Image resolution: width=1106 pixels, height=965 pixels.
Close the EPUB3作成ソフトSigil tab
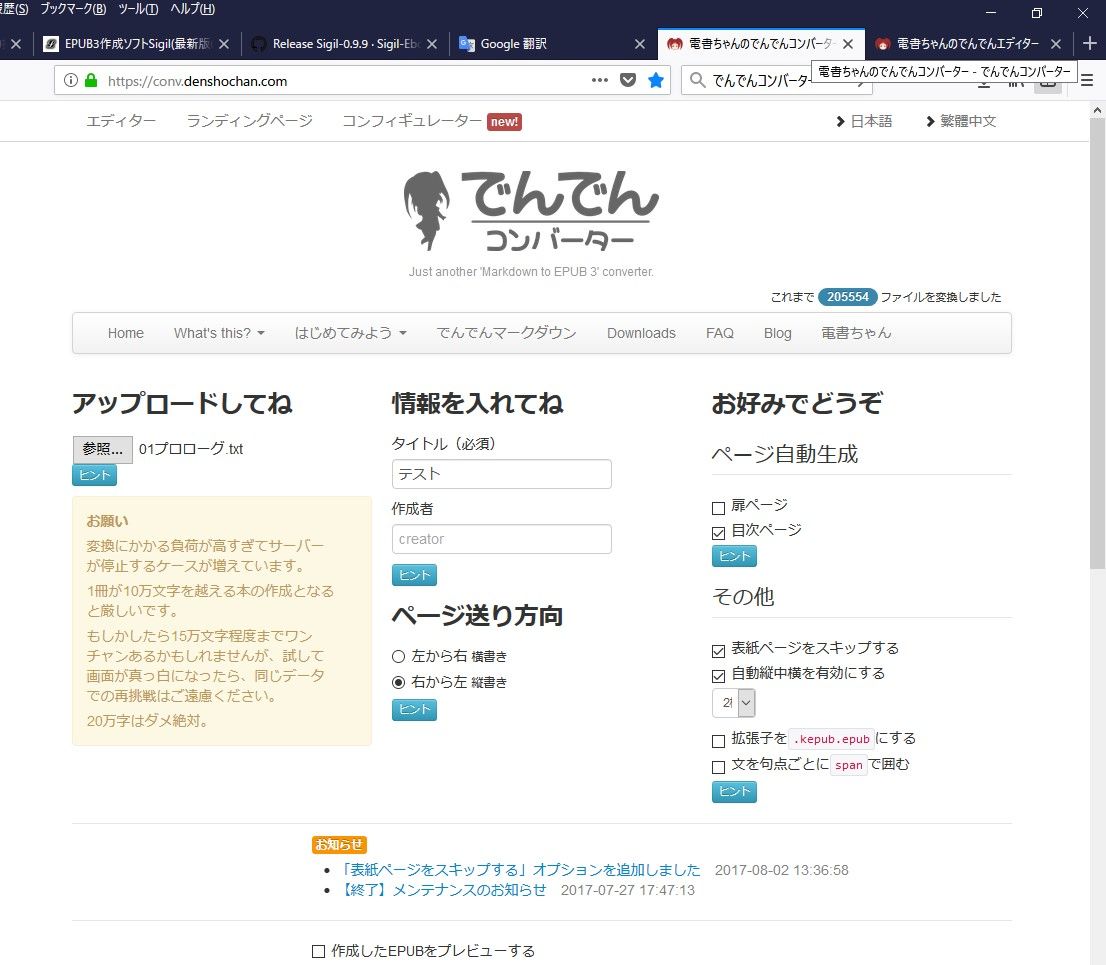point(224,44)
